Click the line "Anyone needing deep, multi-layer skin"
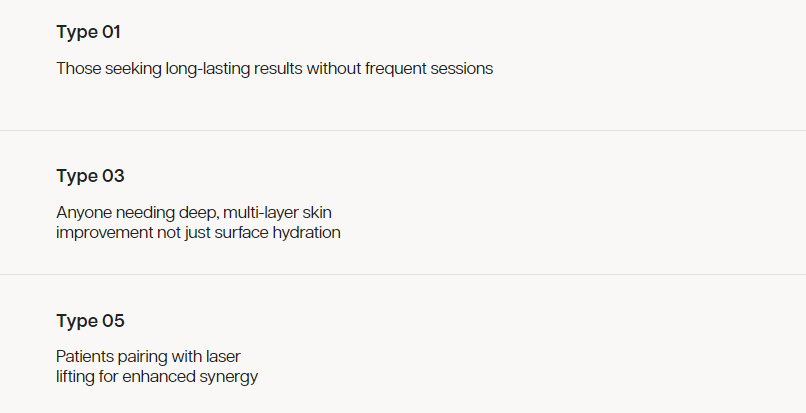Image resolution: width=806 pixels, height=413 pixels. (201, 213)
